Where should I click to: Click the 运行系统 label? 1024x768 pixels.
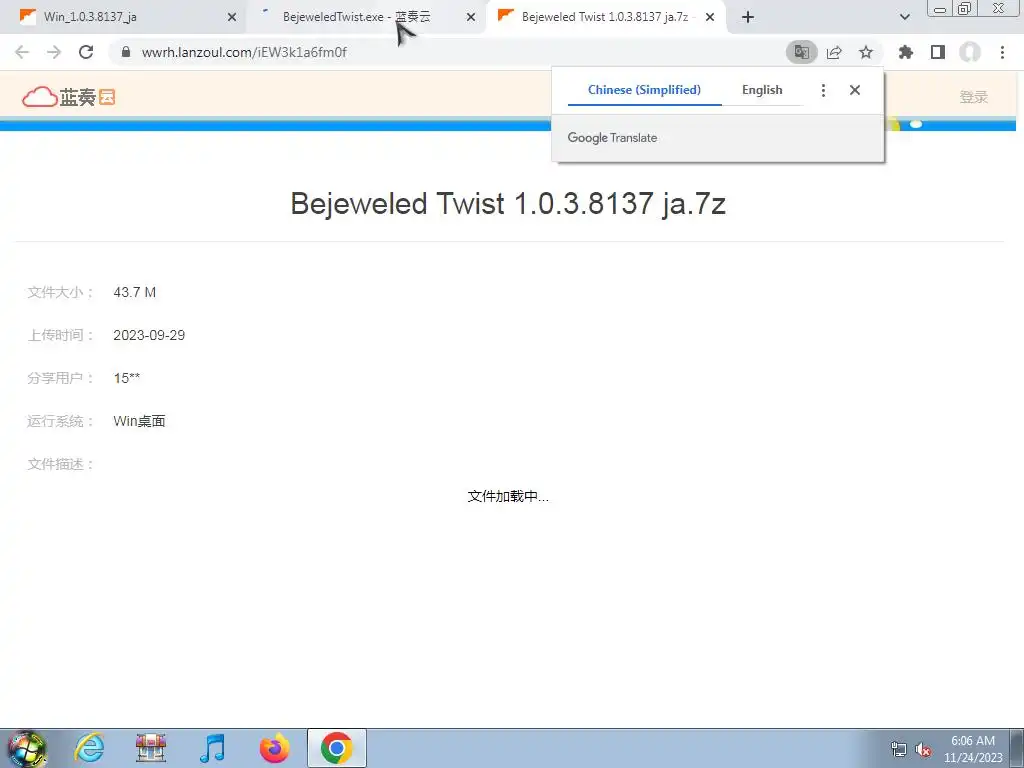[60, 421]
